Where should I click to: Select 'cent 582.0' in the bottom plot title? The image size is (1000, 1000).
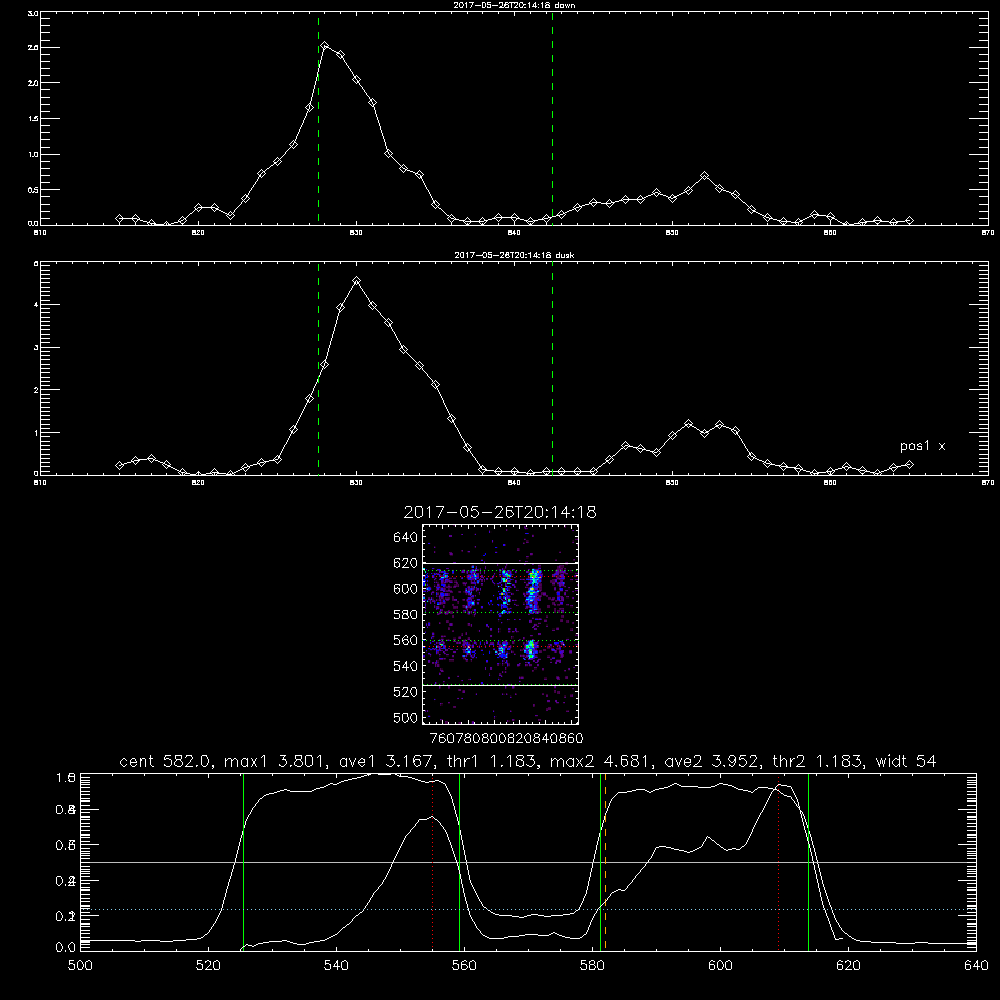point(167,761)
